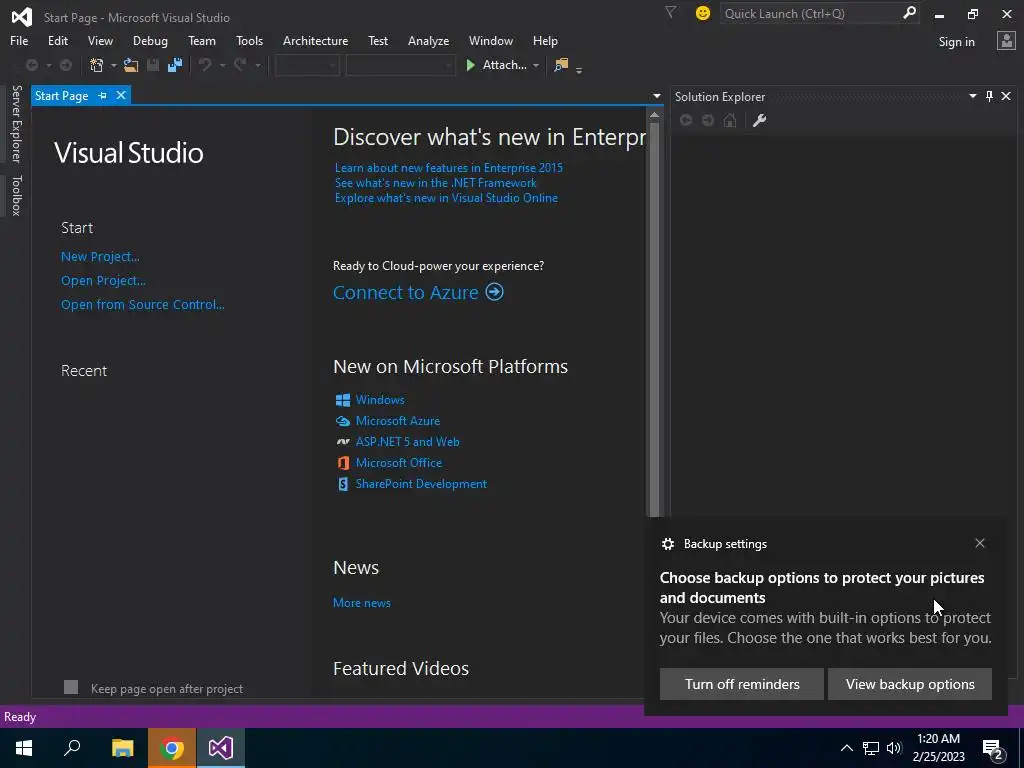The image size is (1024, 768).
Task: Click the More news link
Action: pyautogui.click(x=362, y=603)
